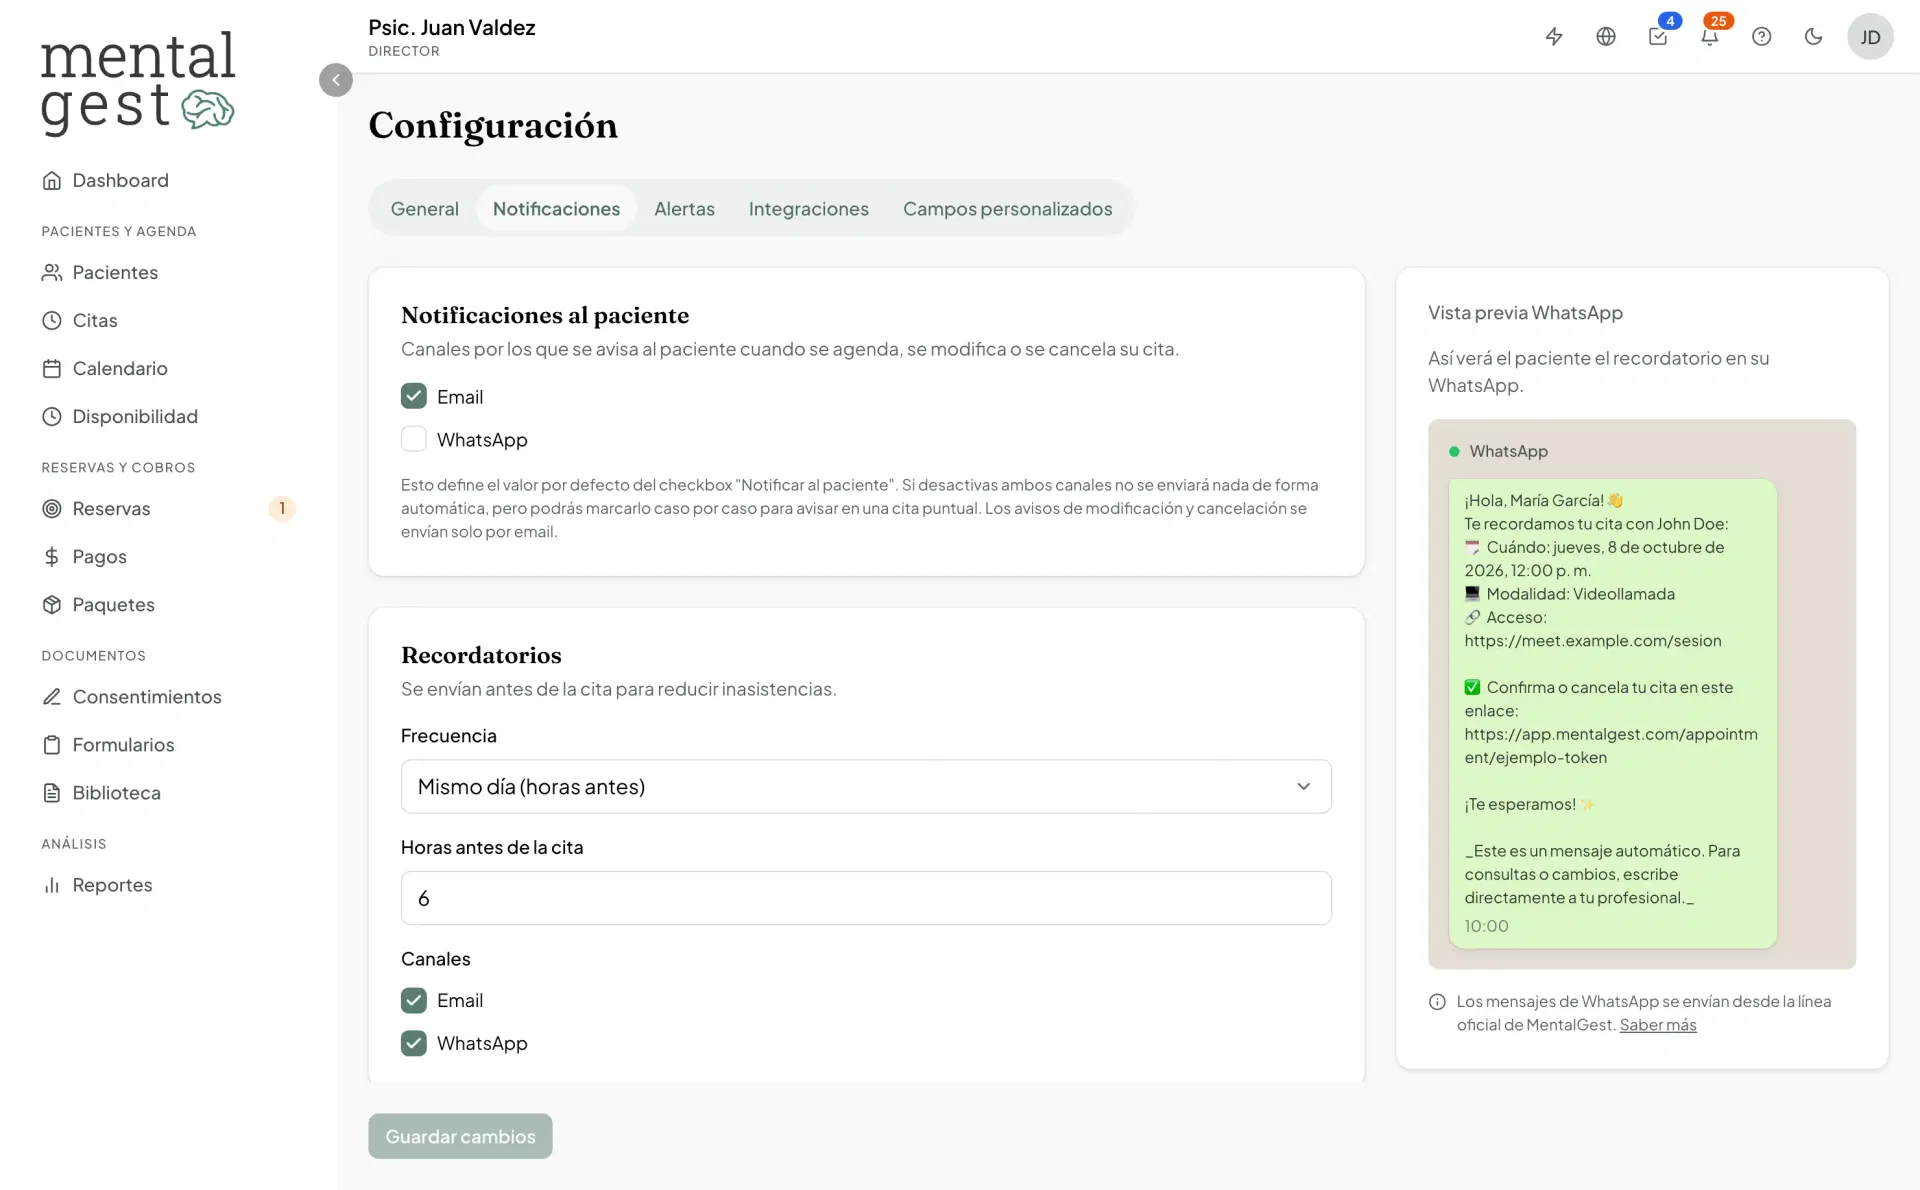Collapse the sidebar with the arrow button

336,80
